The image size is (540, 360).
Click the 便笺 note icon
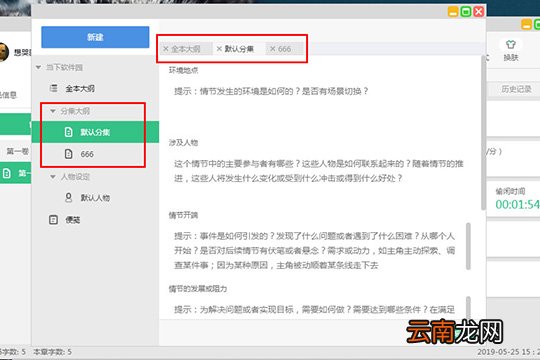tap(53, 219)
